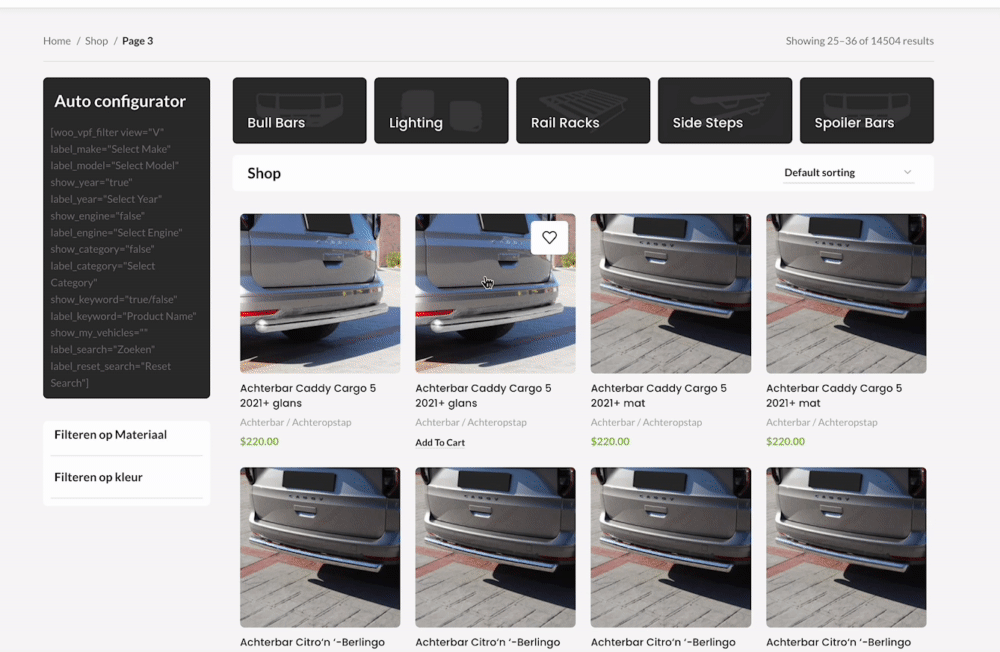
Task: Open the Lighting category tile
Action: pyautogui.click(x=441, y=110)
